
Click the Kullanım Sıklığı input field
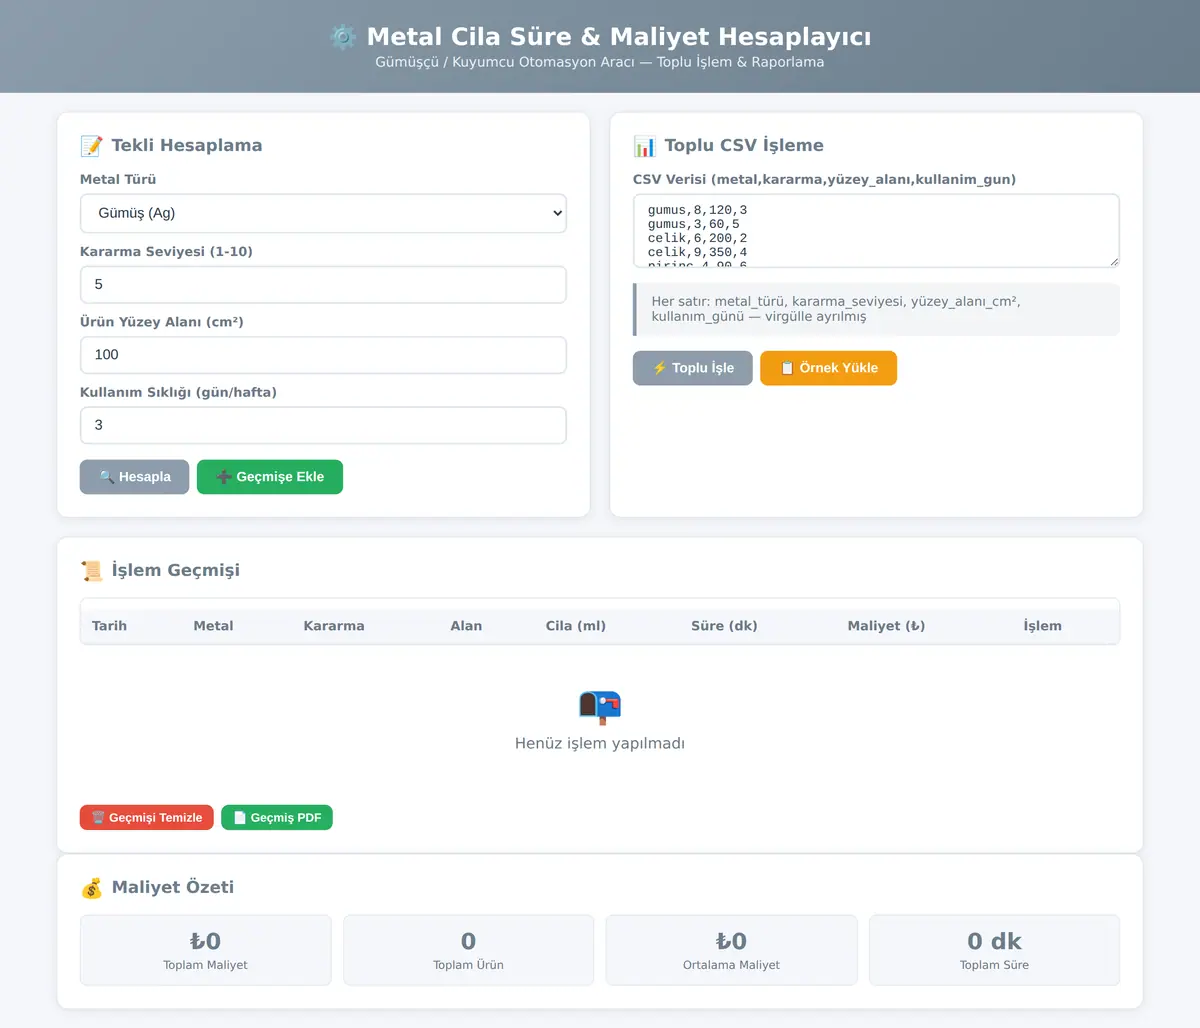click(323, 425)
